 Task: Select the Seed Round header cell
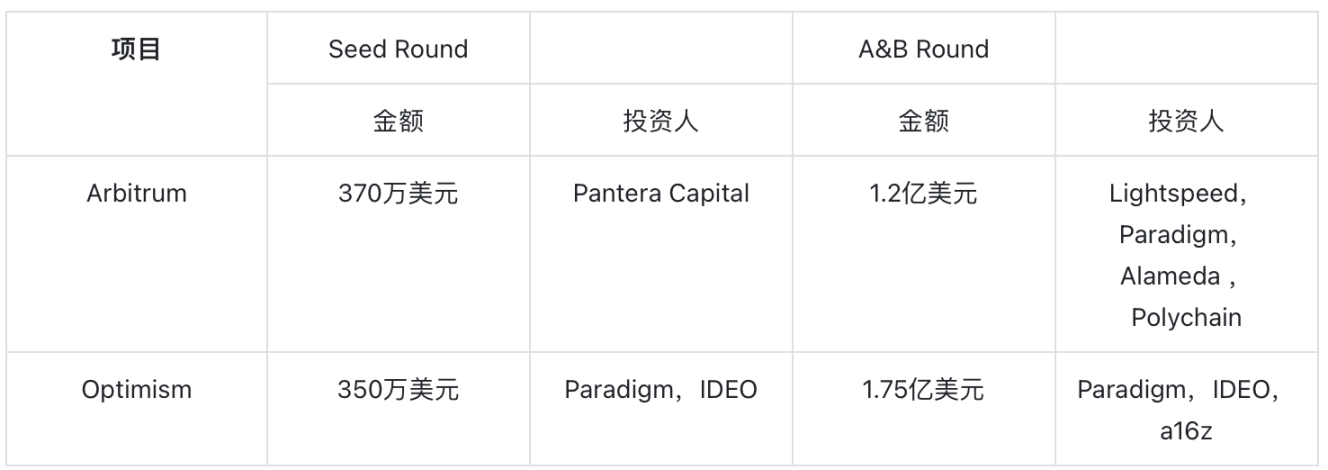coord(398,49)
